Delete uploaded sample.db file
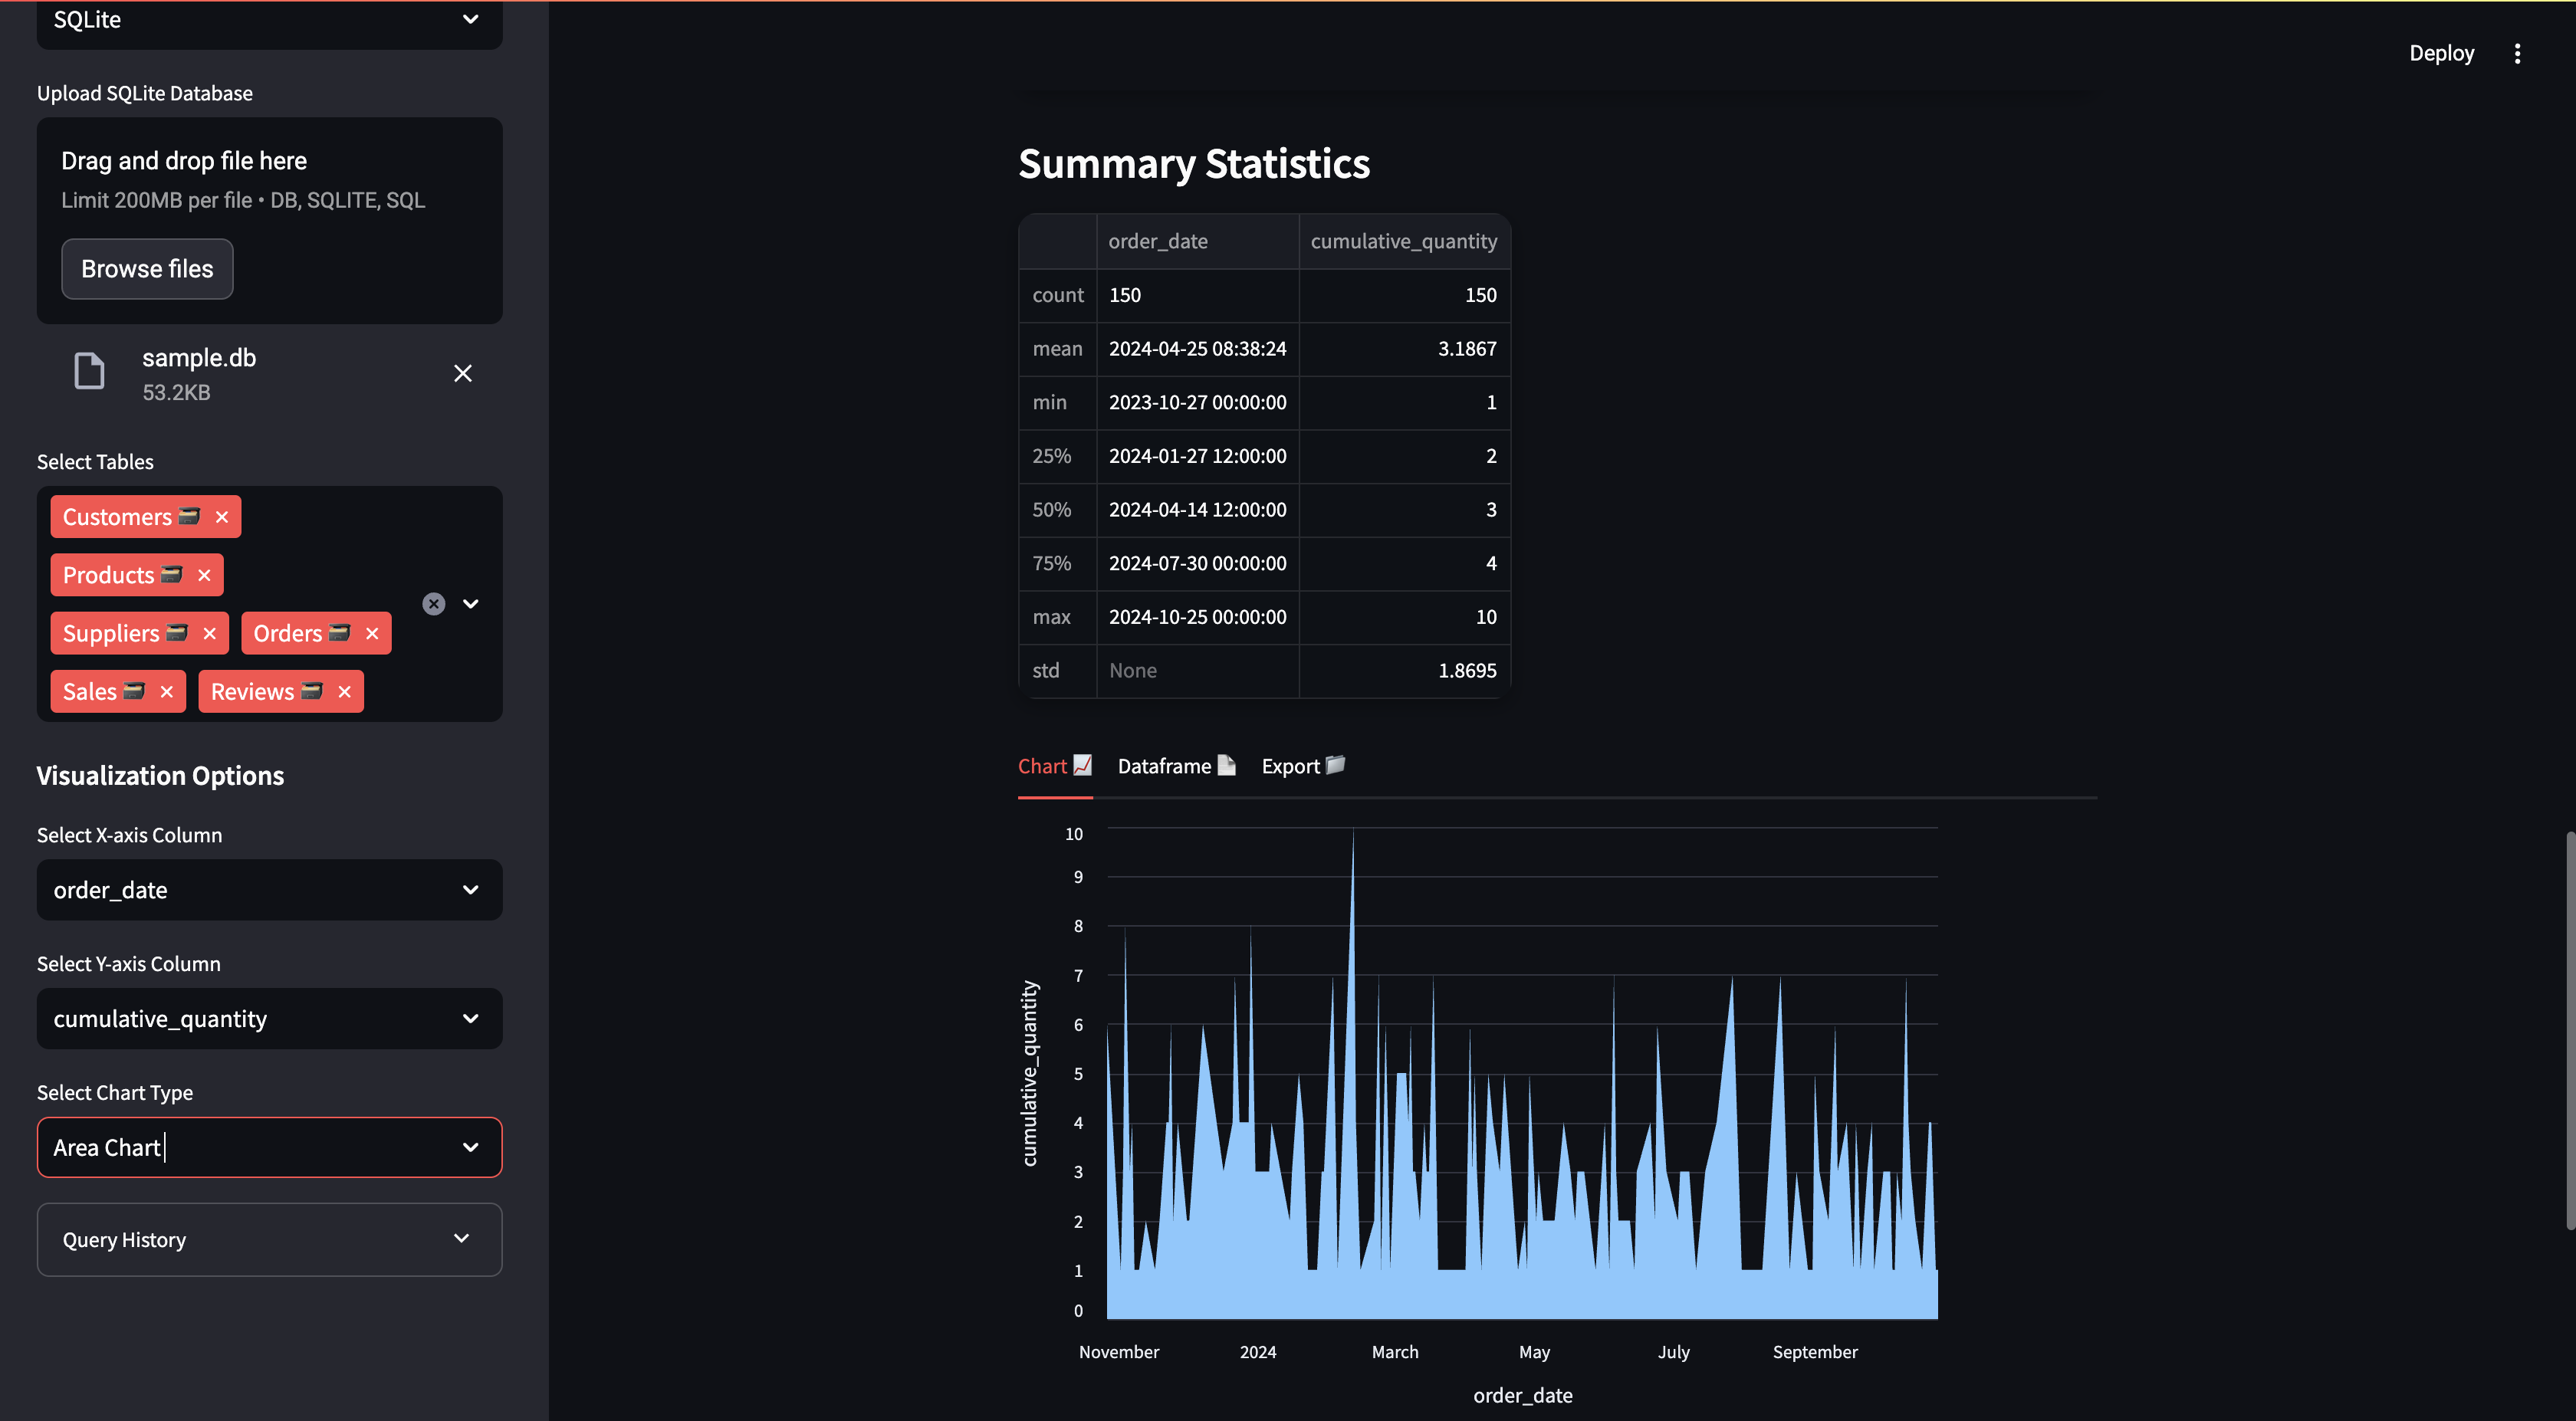 463,373
